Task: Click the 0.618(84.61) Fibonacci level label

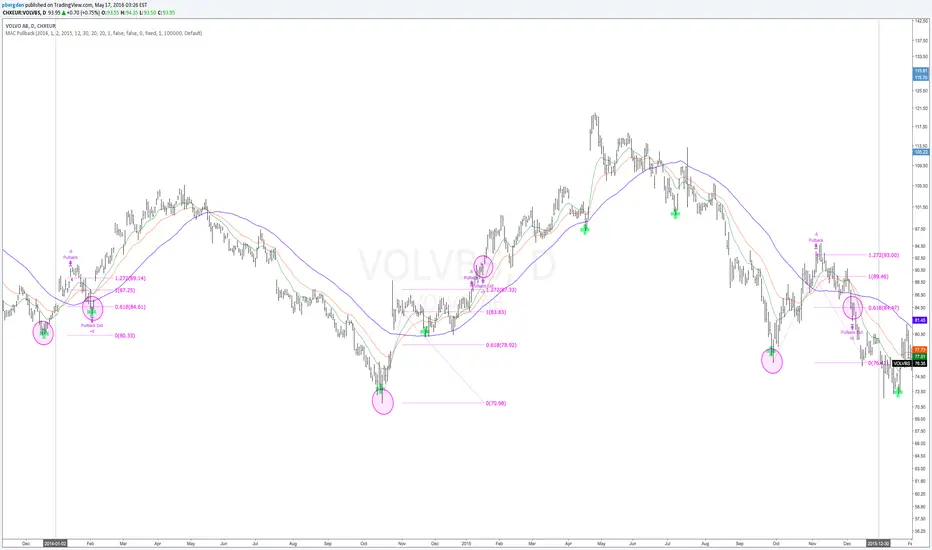Action: tap(130, 307)
